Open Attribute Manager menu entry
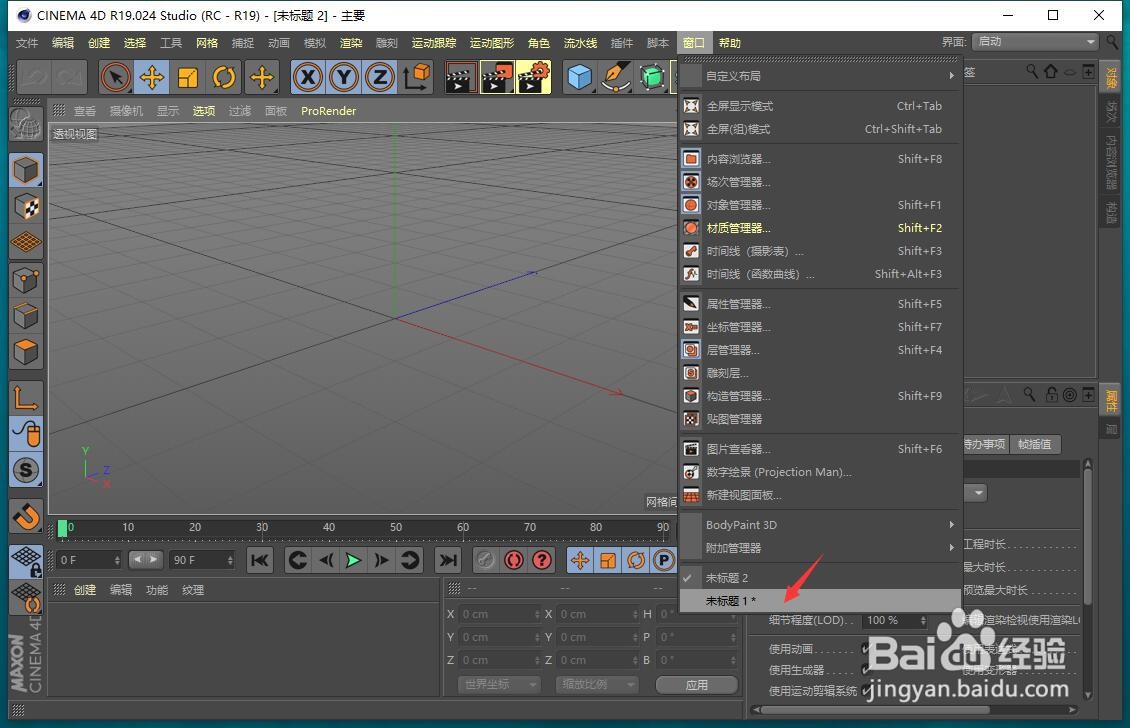Viewport: 1130px width, 728px height. pyautogui.click(x=821, y=304)
